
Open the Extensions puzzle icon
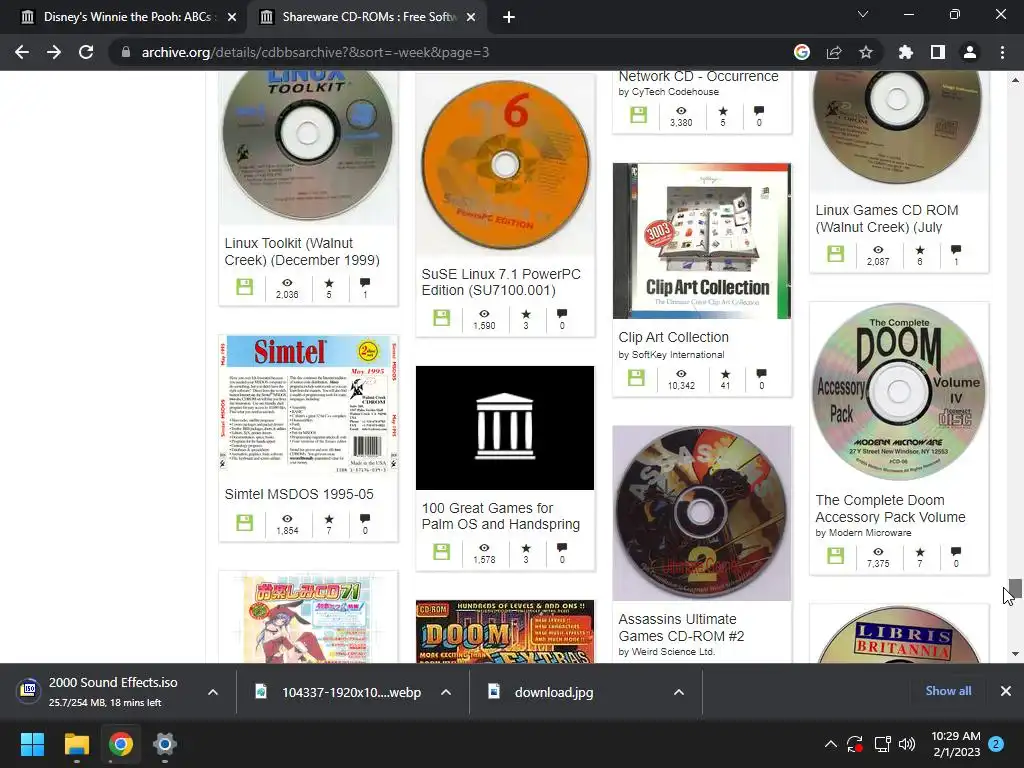coord(906,52)
